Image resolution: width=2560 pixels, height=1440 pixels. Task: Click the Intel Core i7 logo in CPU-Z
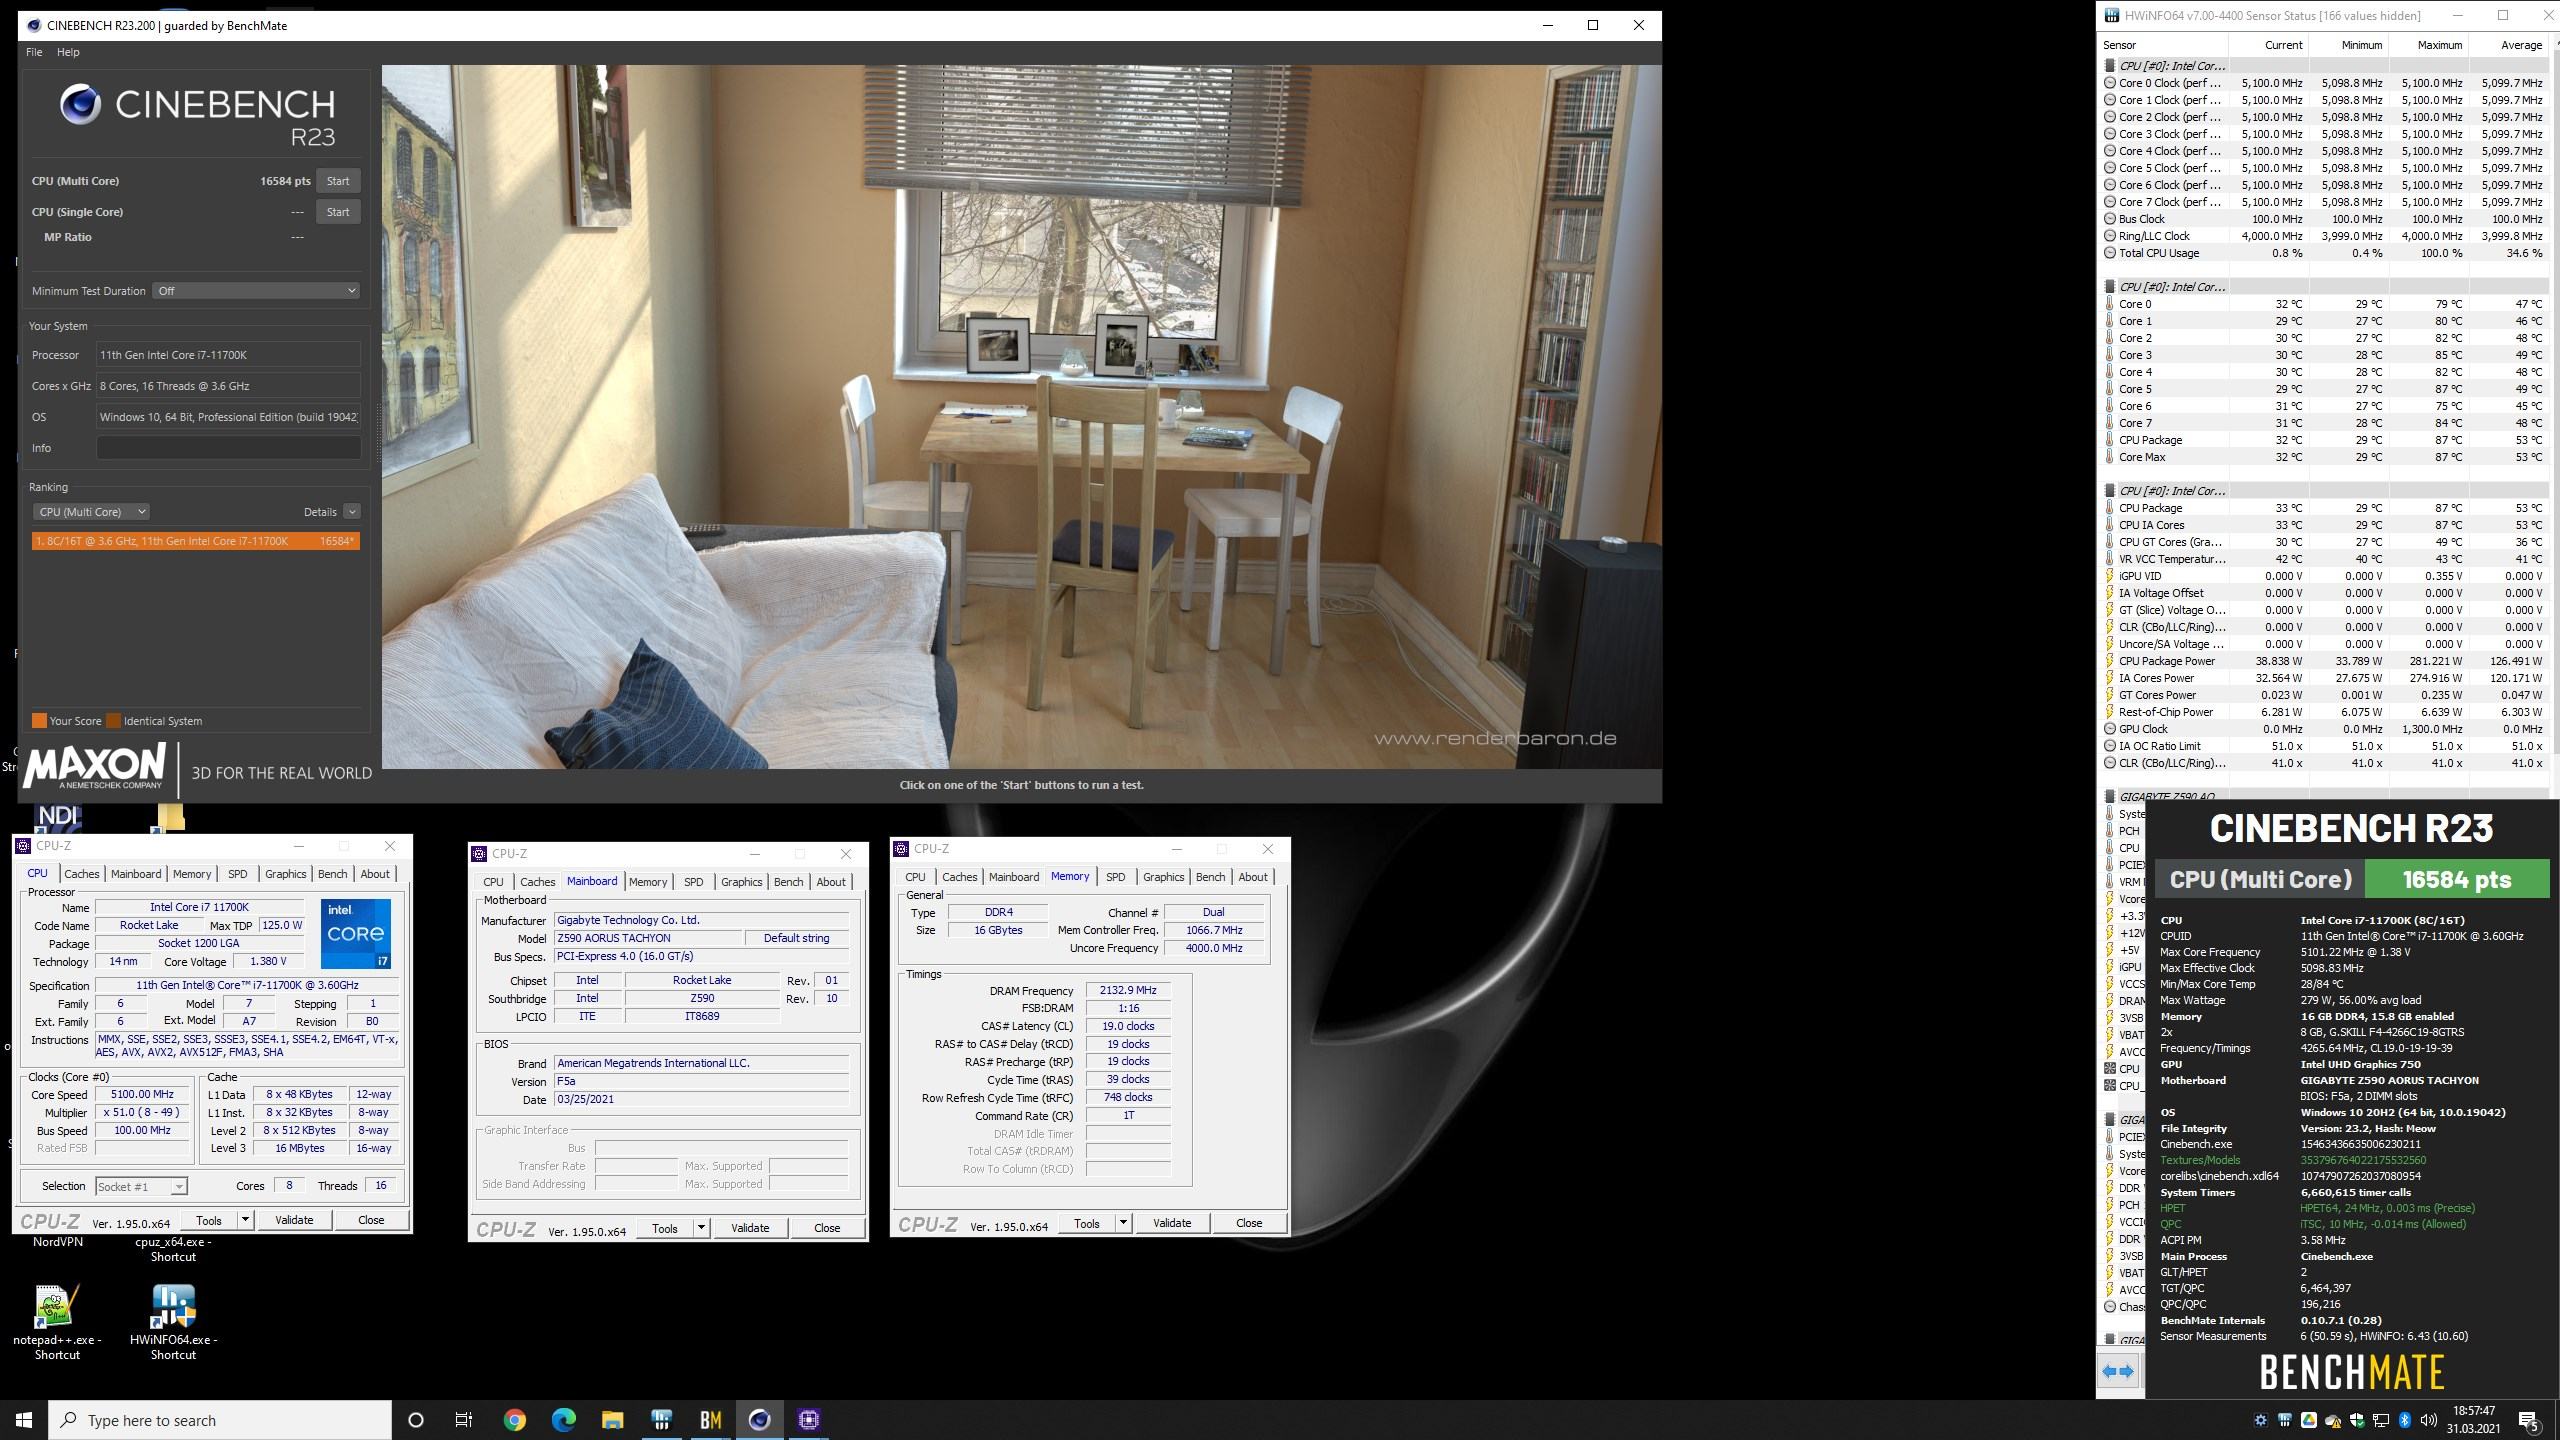point(356,933)
